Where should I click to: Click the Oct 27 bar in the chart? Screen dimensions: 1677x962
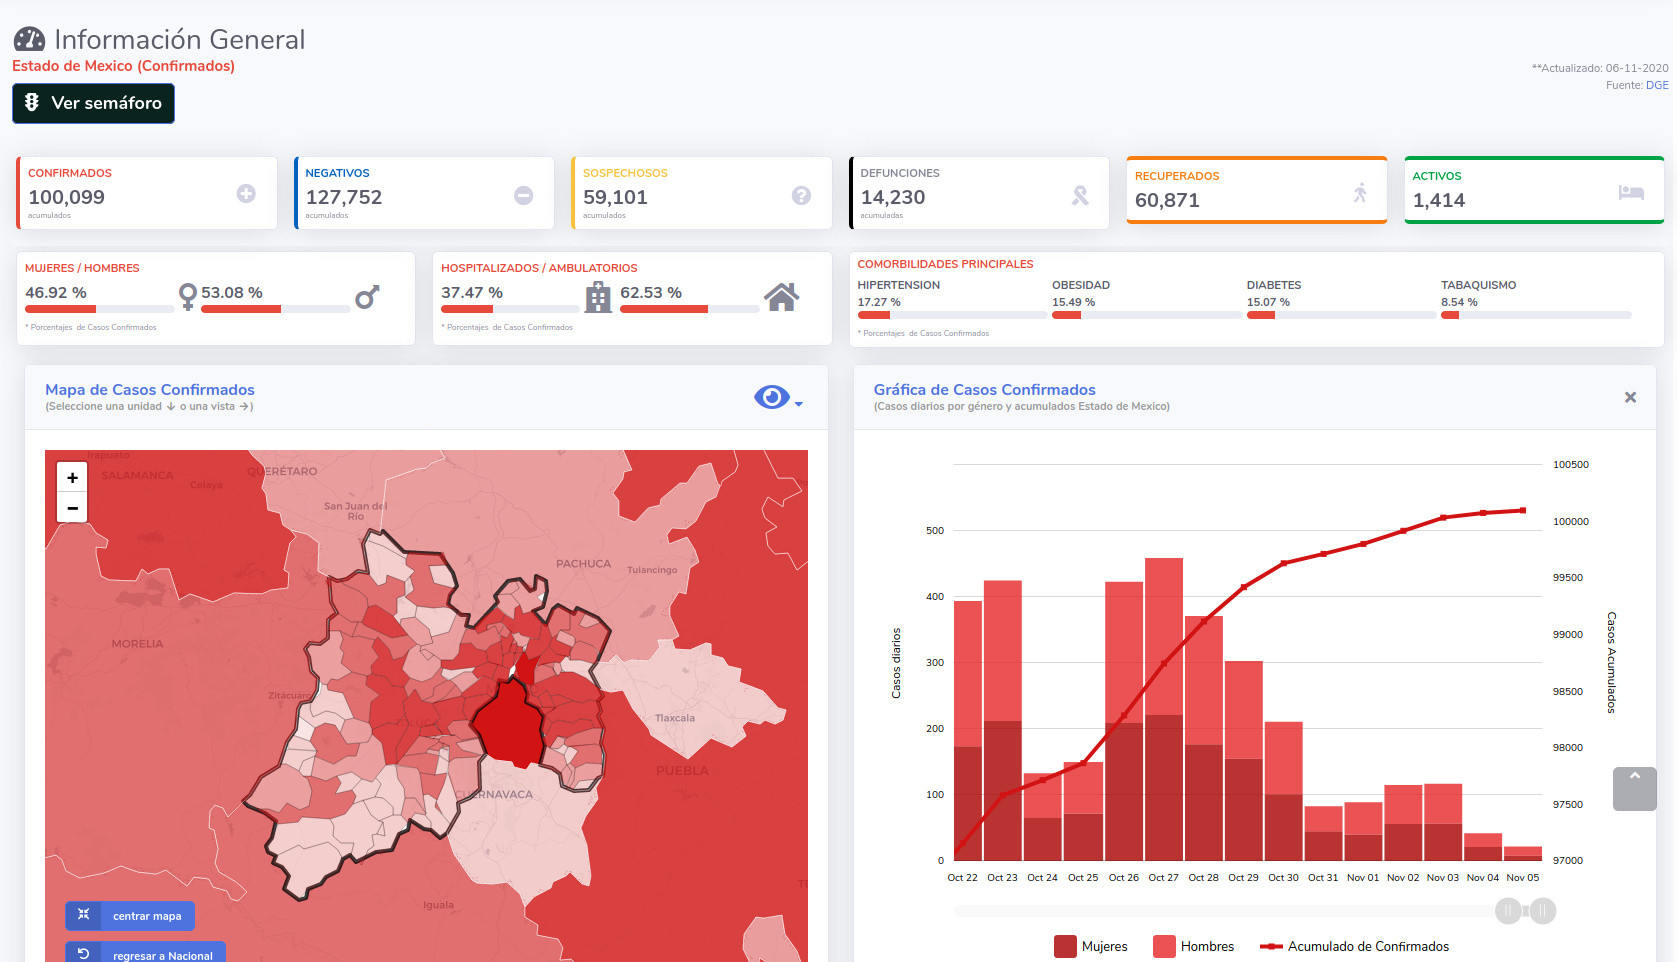1164,709
